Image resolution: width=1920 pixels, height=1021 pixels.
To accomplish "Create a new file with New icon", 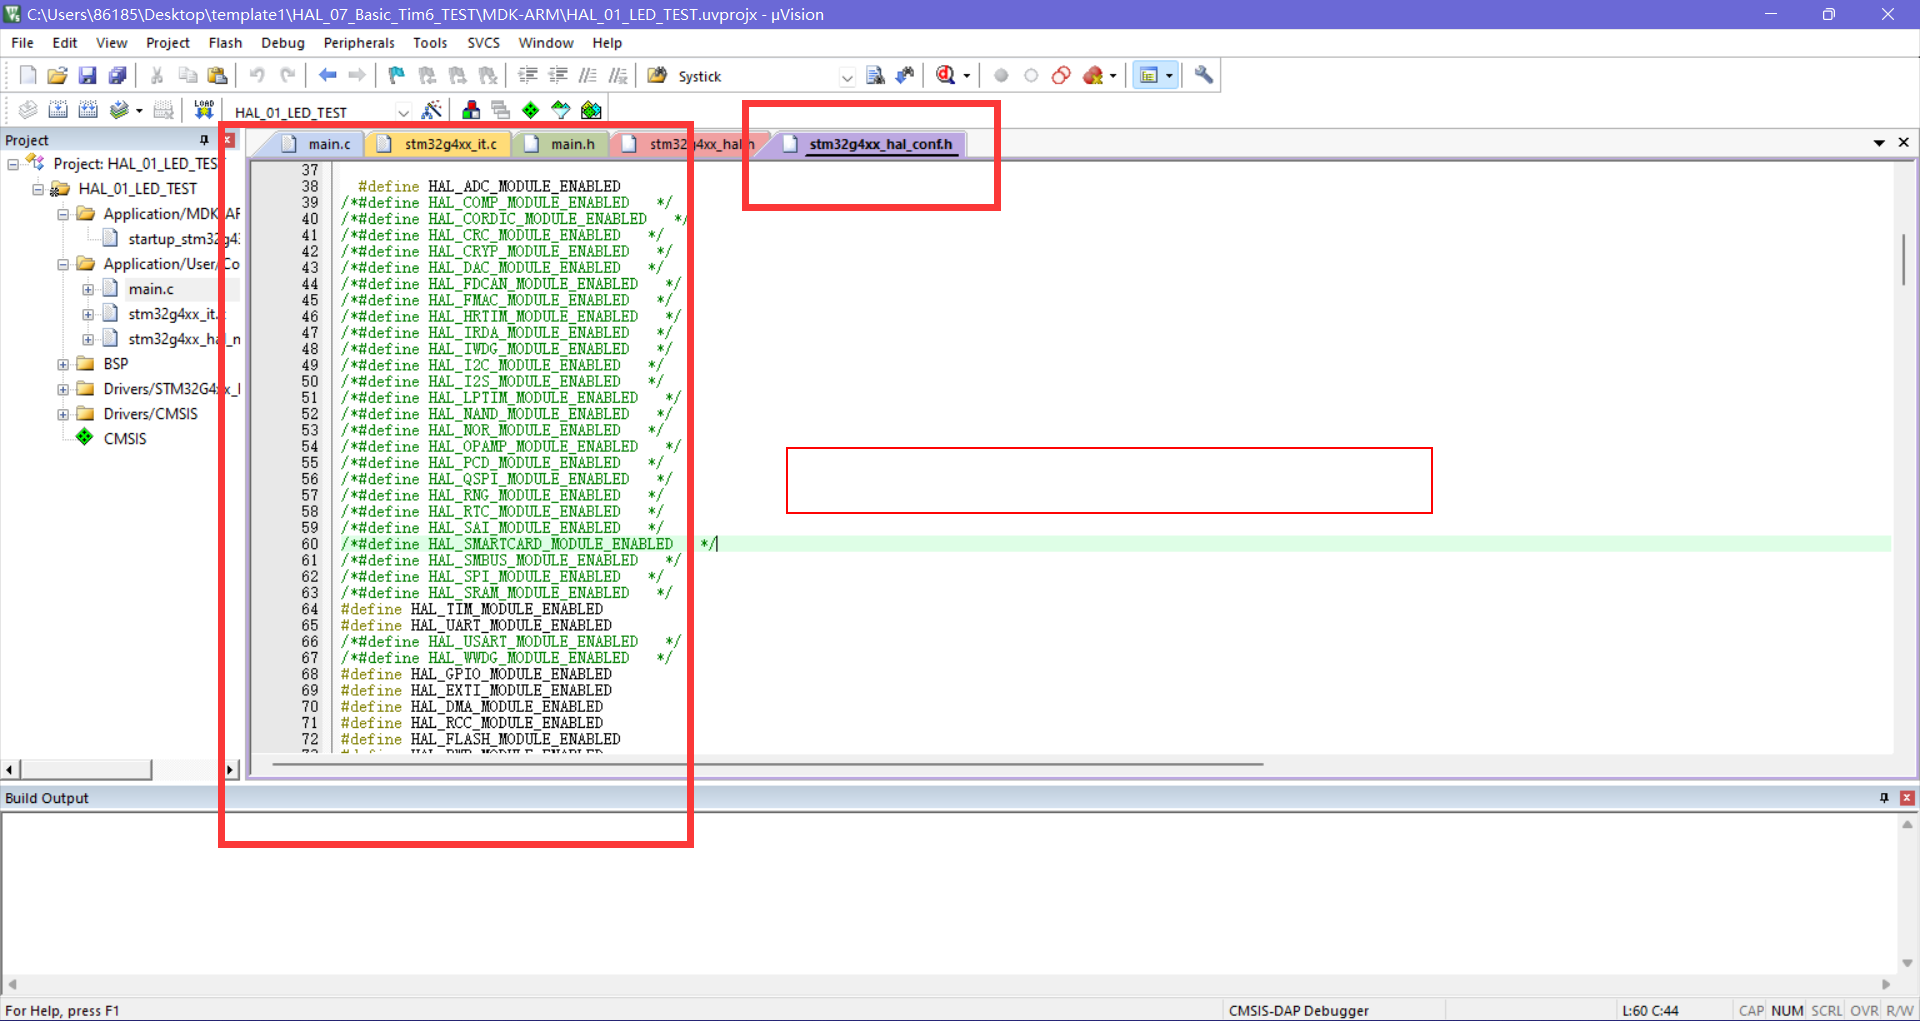I will [28, 75].
